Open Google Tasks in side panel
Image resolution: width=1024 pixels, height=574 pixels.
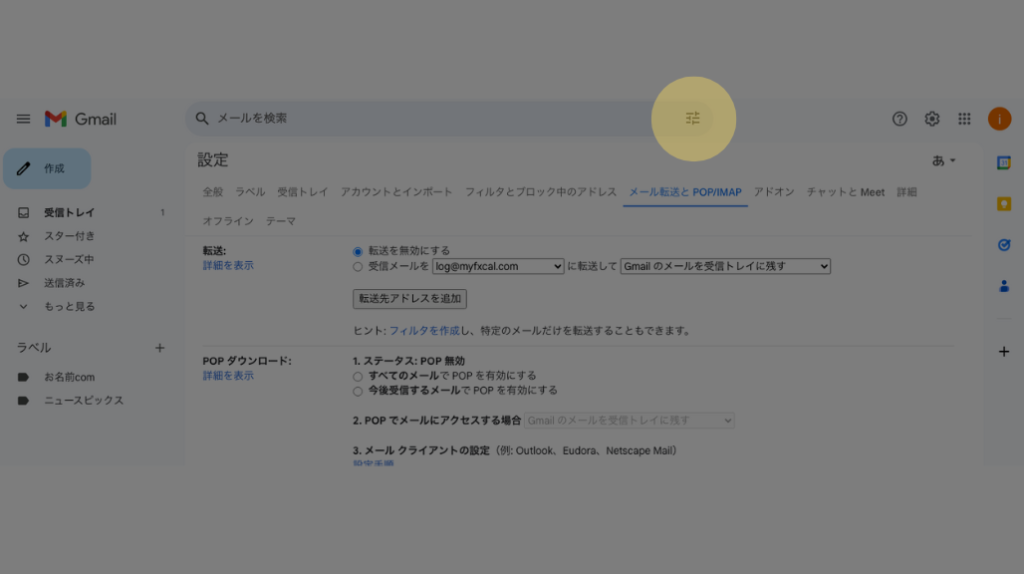tap(1004, 245)
